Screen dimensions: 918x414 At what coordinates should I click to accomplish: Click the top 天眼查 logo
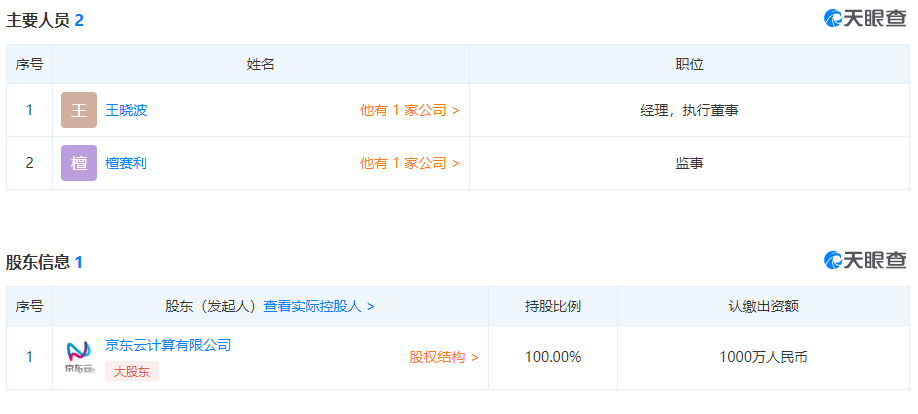865,18
